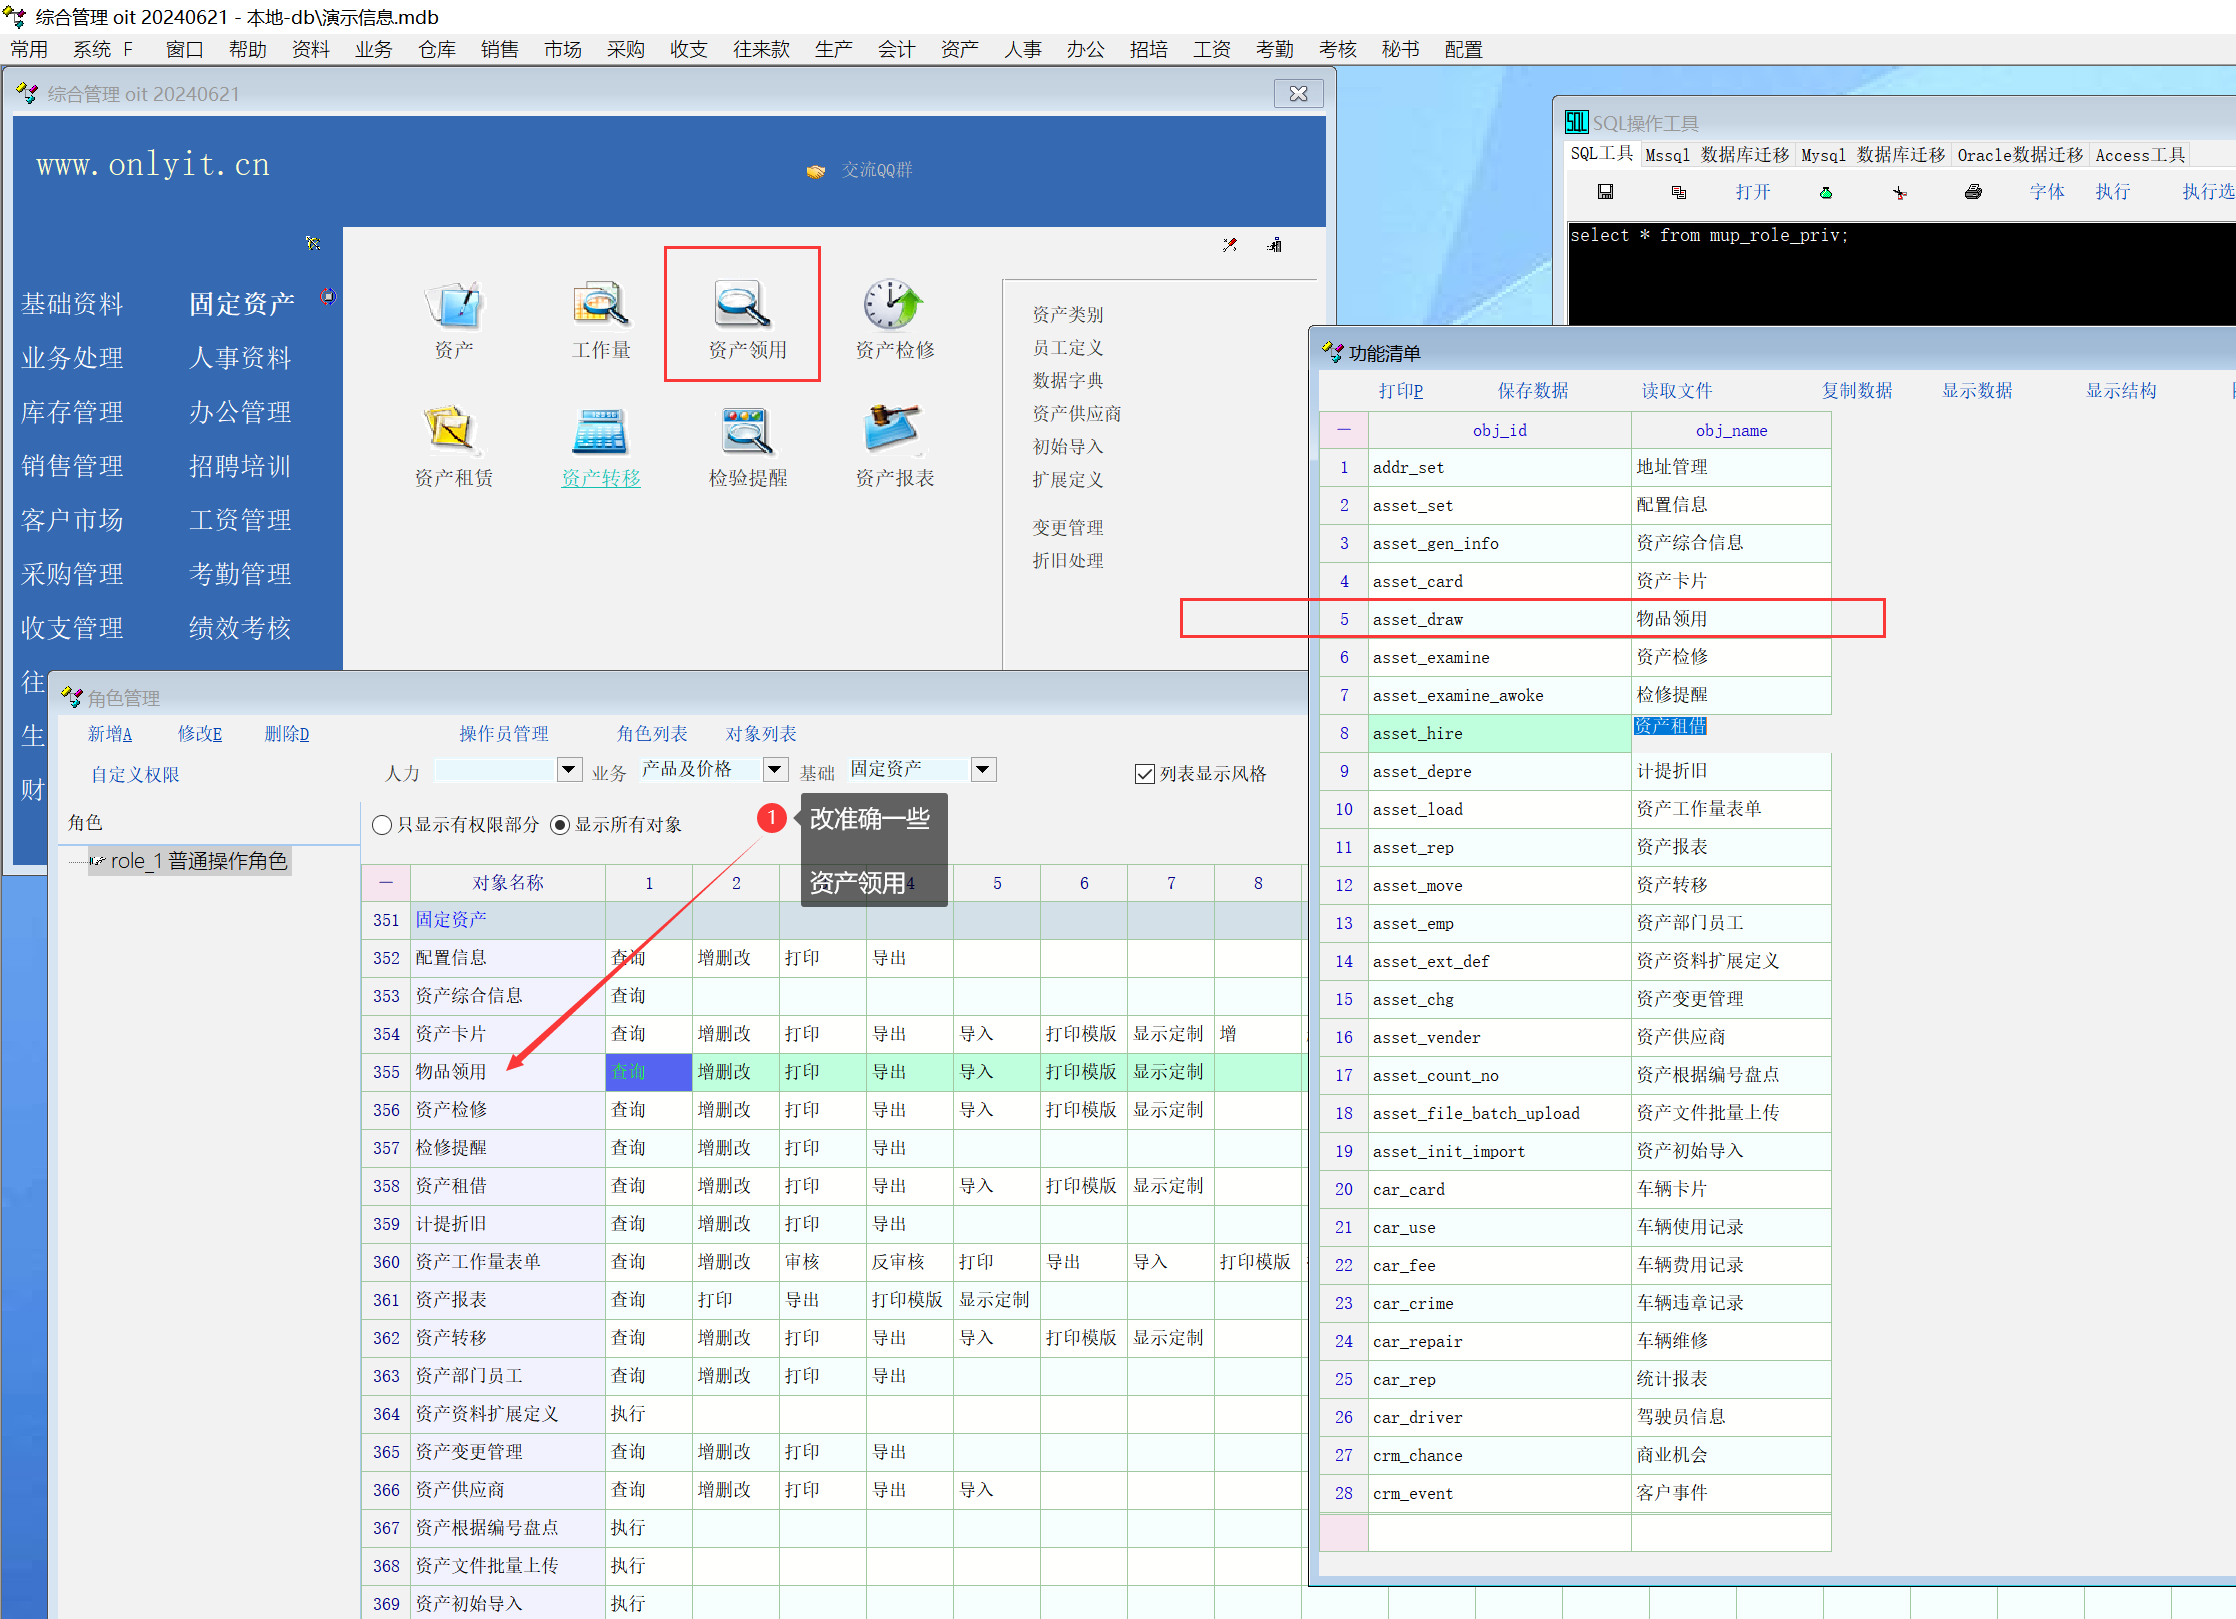The image size is (2236, 1619).
Task: Expand the 业务 产品及价格 dropdown
Action: click(x=775, y=769)
